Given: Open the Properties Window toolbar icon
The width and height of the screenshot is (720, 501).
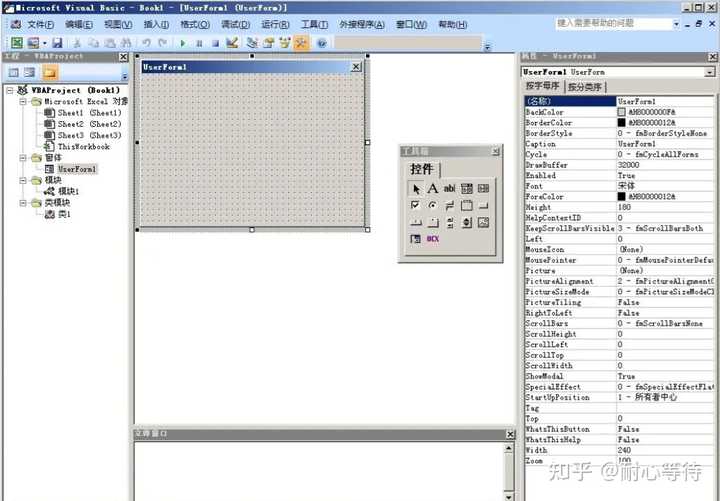Looking at the screenshot, I should tap(269, 43).
